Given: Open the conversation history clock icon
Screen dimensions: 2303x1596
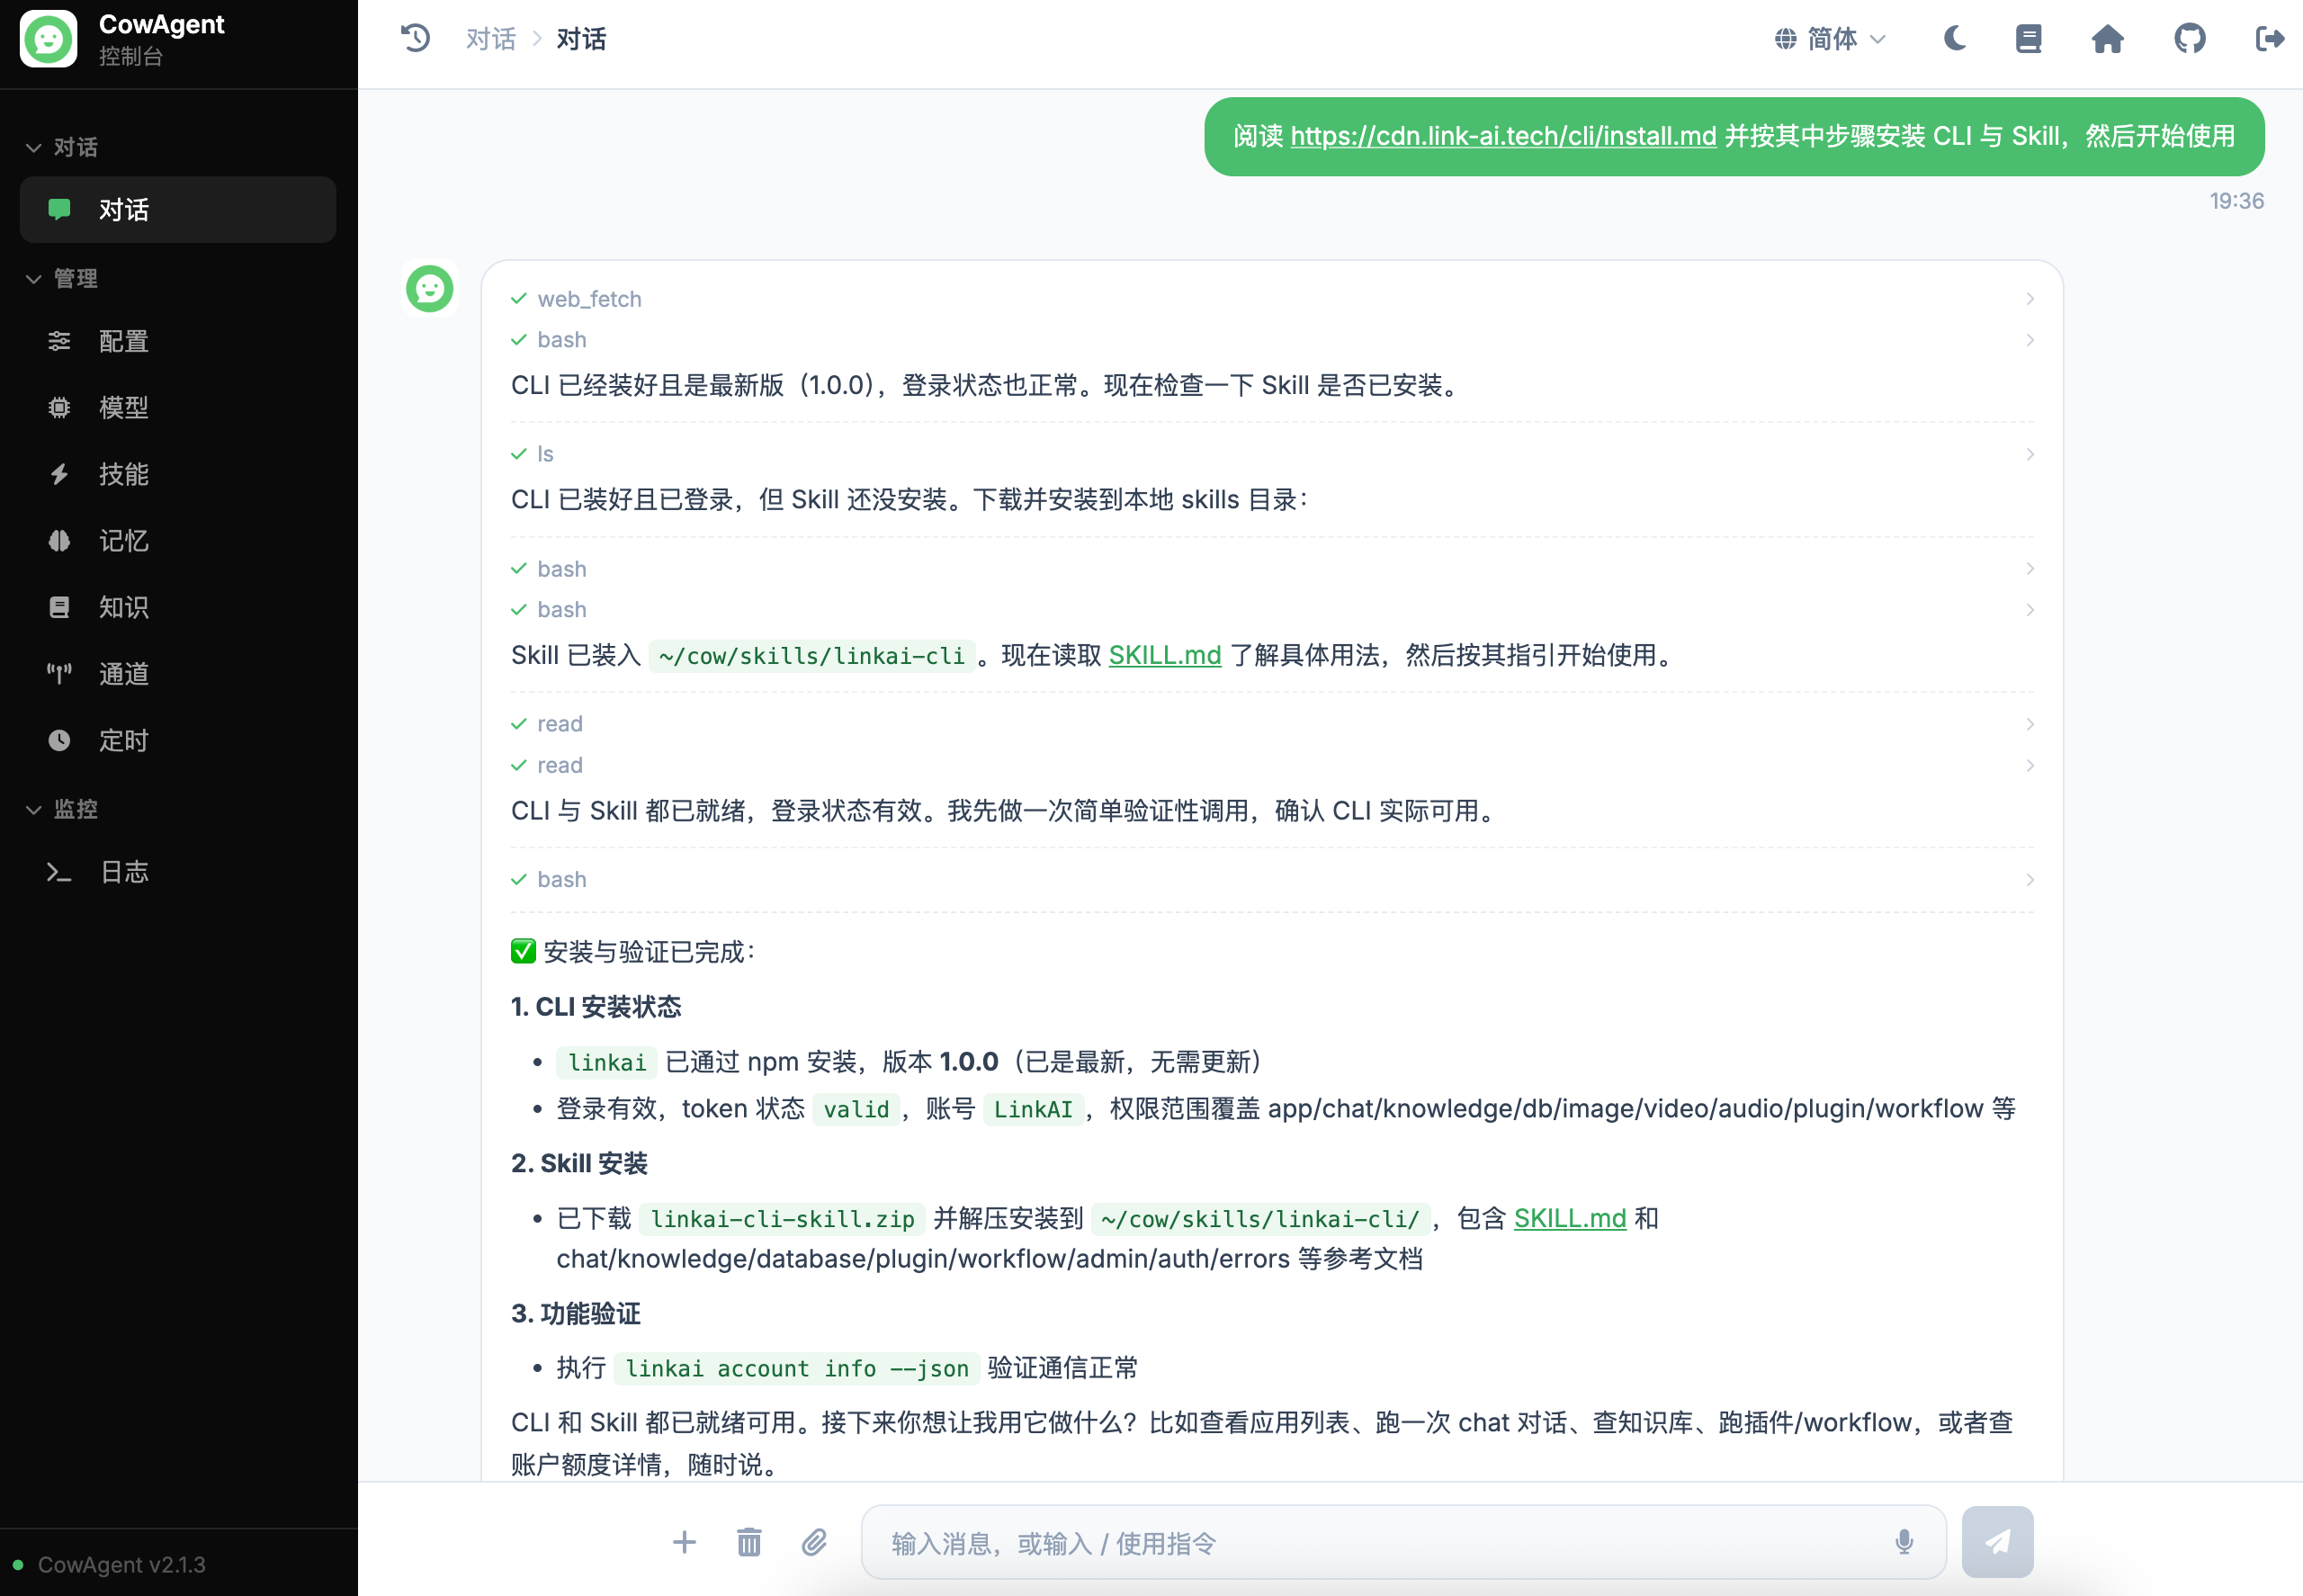Looking at the screenshot, I should click(x=415, y=38).
